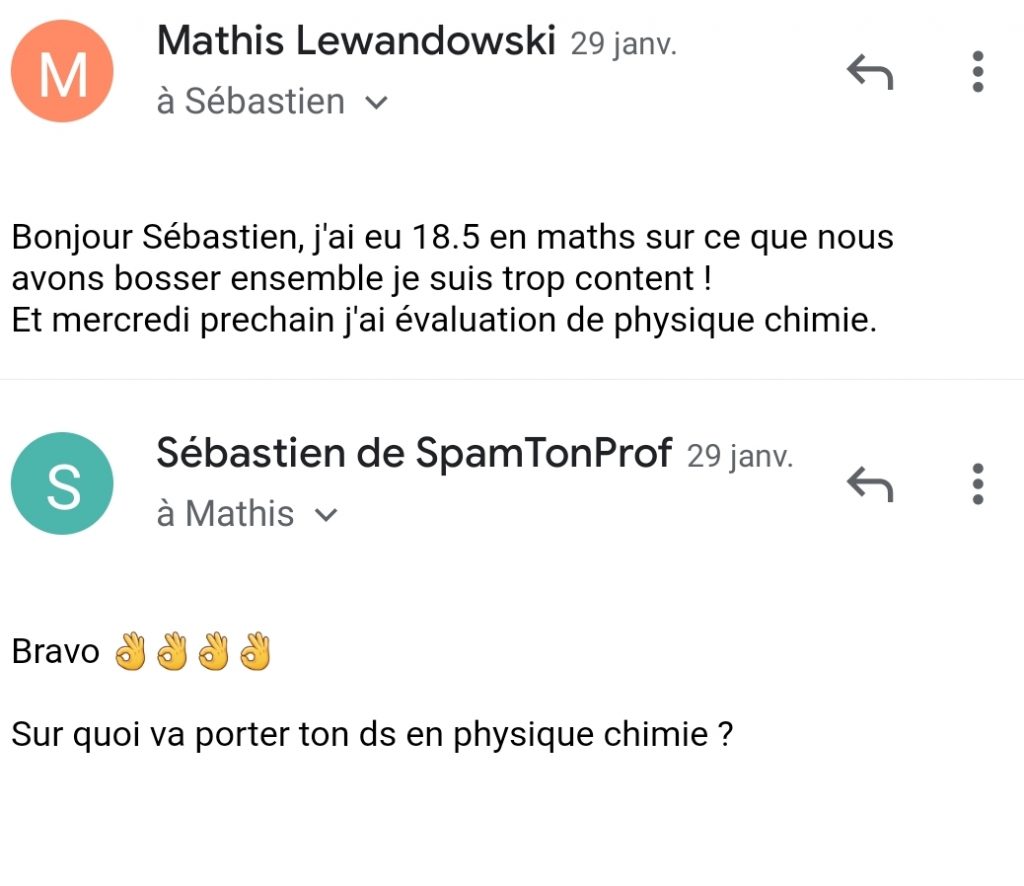
Task: Select sender name Sébastien de SpamTonProf
Action: 414,454
